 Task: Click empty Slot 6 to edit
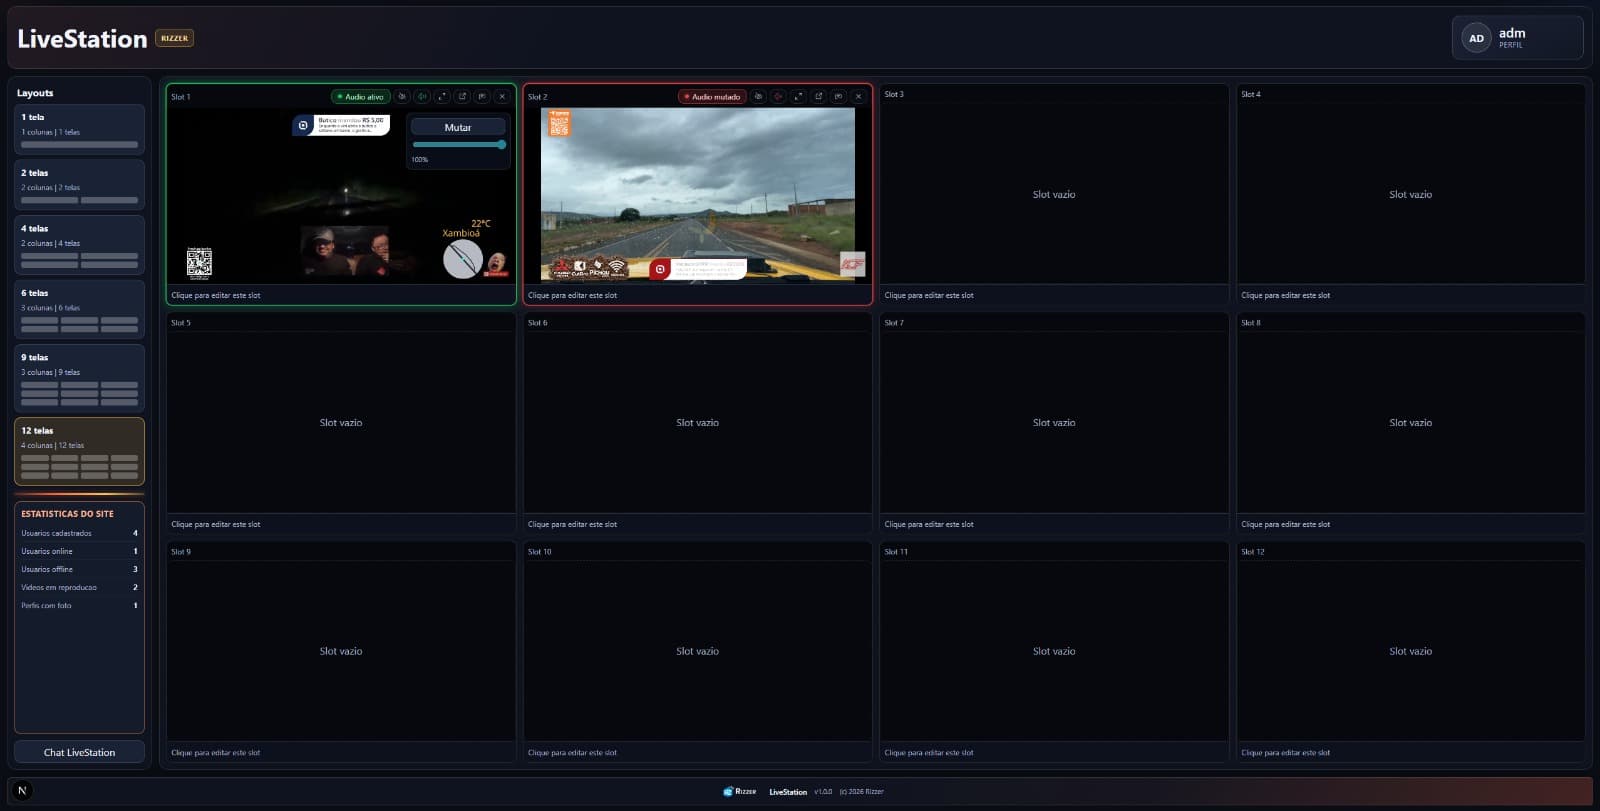pyautogui.click(x=698, y=423)
